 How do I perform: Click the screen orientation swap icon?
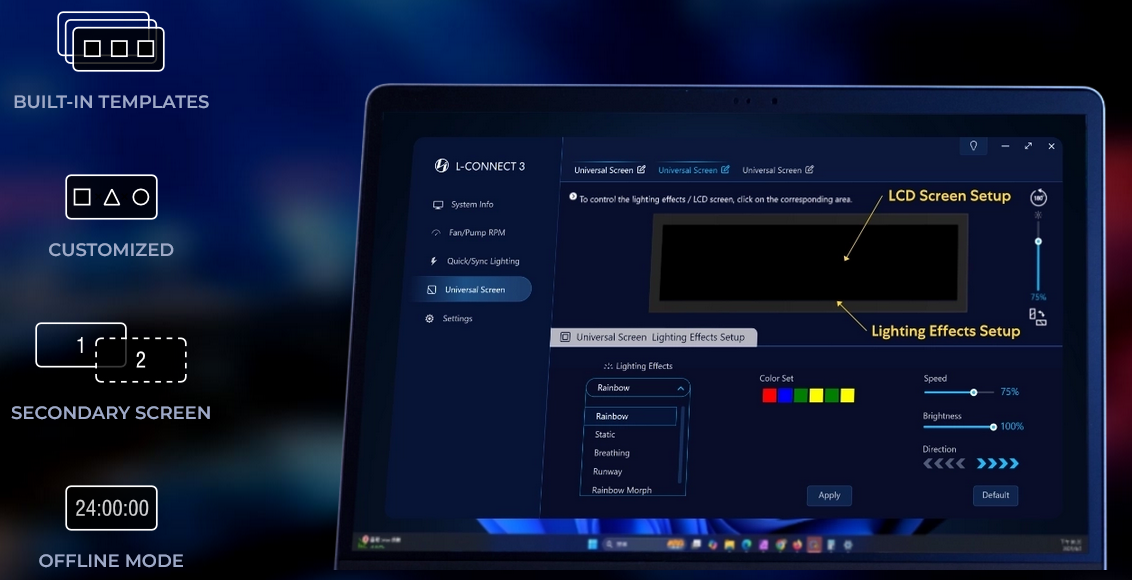1038,317
